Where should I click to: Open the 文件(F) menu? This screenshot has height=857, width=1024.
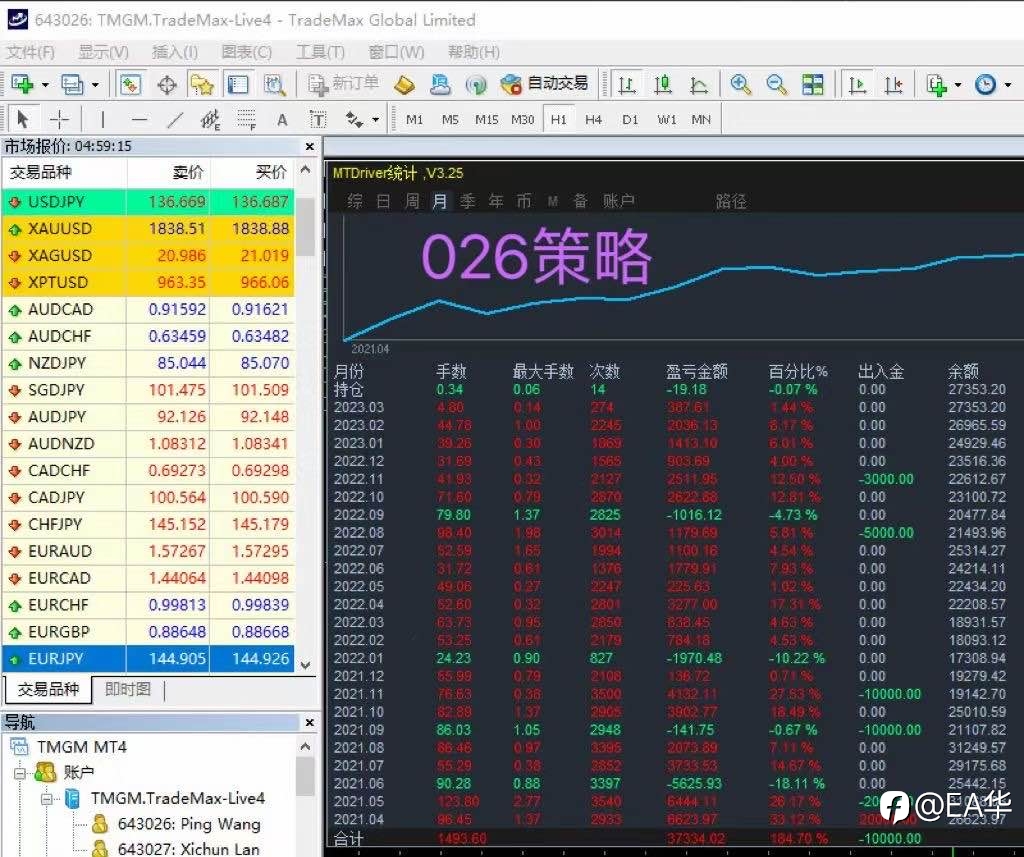pos(30,52)
